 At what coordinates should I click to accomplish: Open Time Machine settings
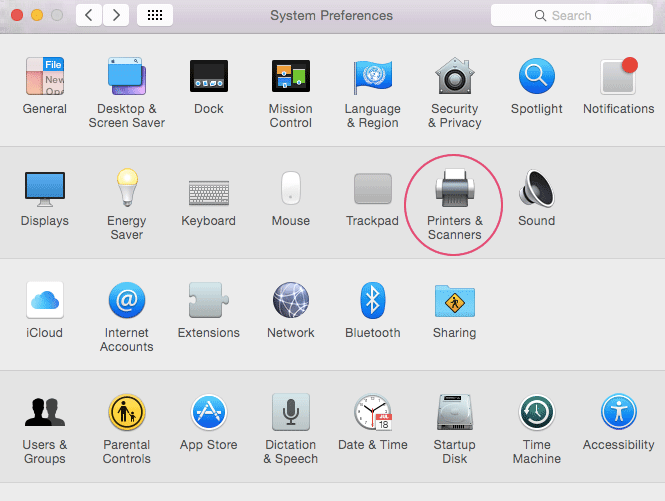tap(536, 413)
